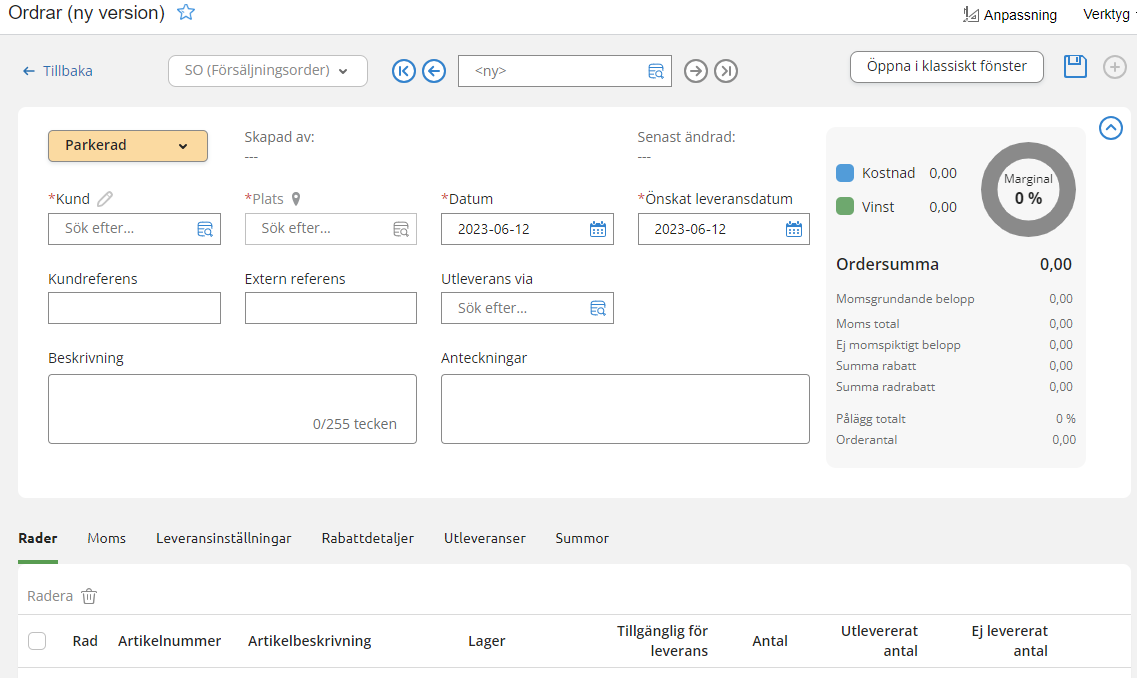Go to the first order record
This screenshot has height=678, width=1137.
pos(404,71)
